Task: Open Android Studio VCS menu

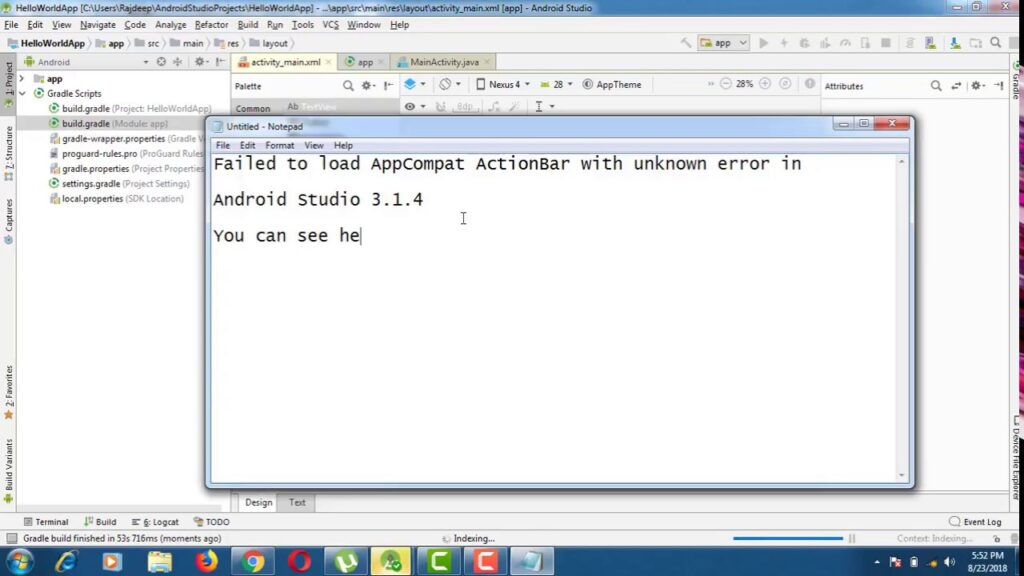Action: (330, 25)
